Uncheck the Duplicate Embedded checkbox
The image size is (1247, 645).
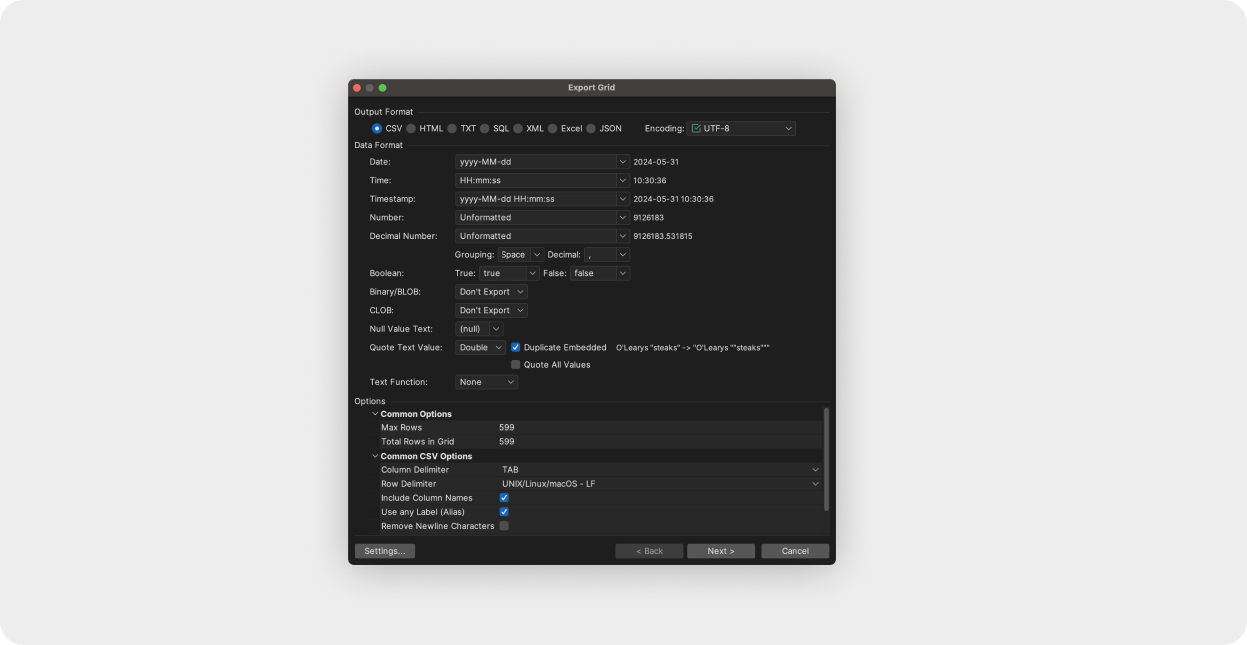click(x=515, y=347)
